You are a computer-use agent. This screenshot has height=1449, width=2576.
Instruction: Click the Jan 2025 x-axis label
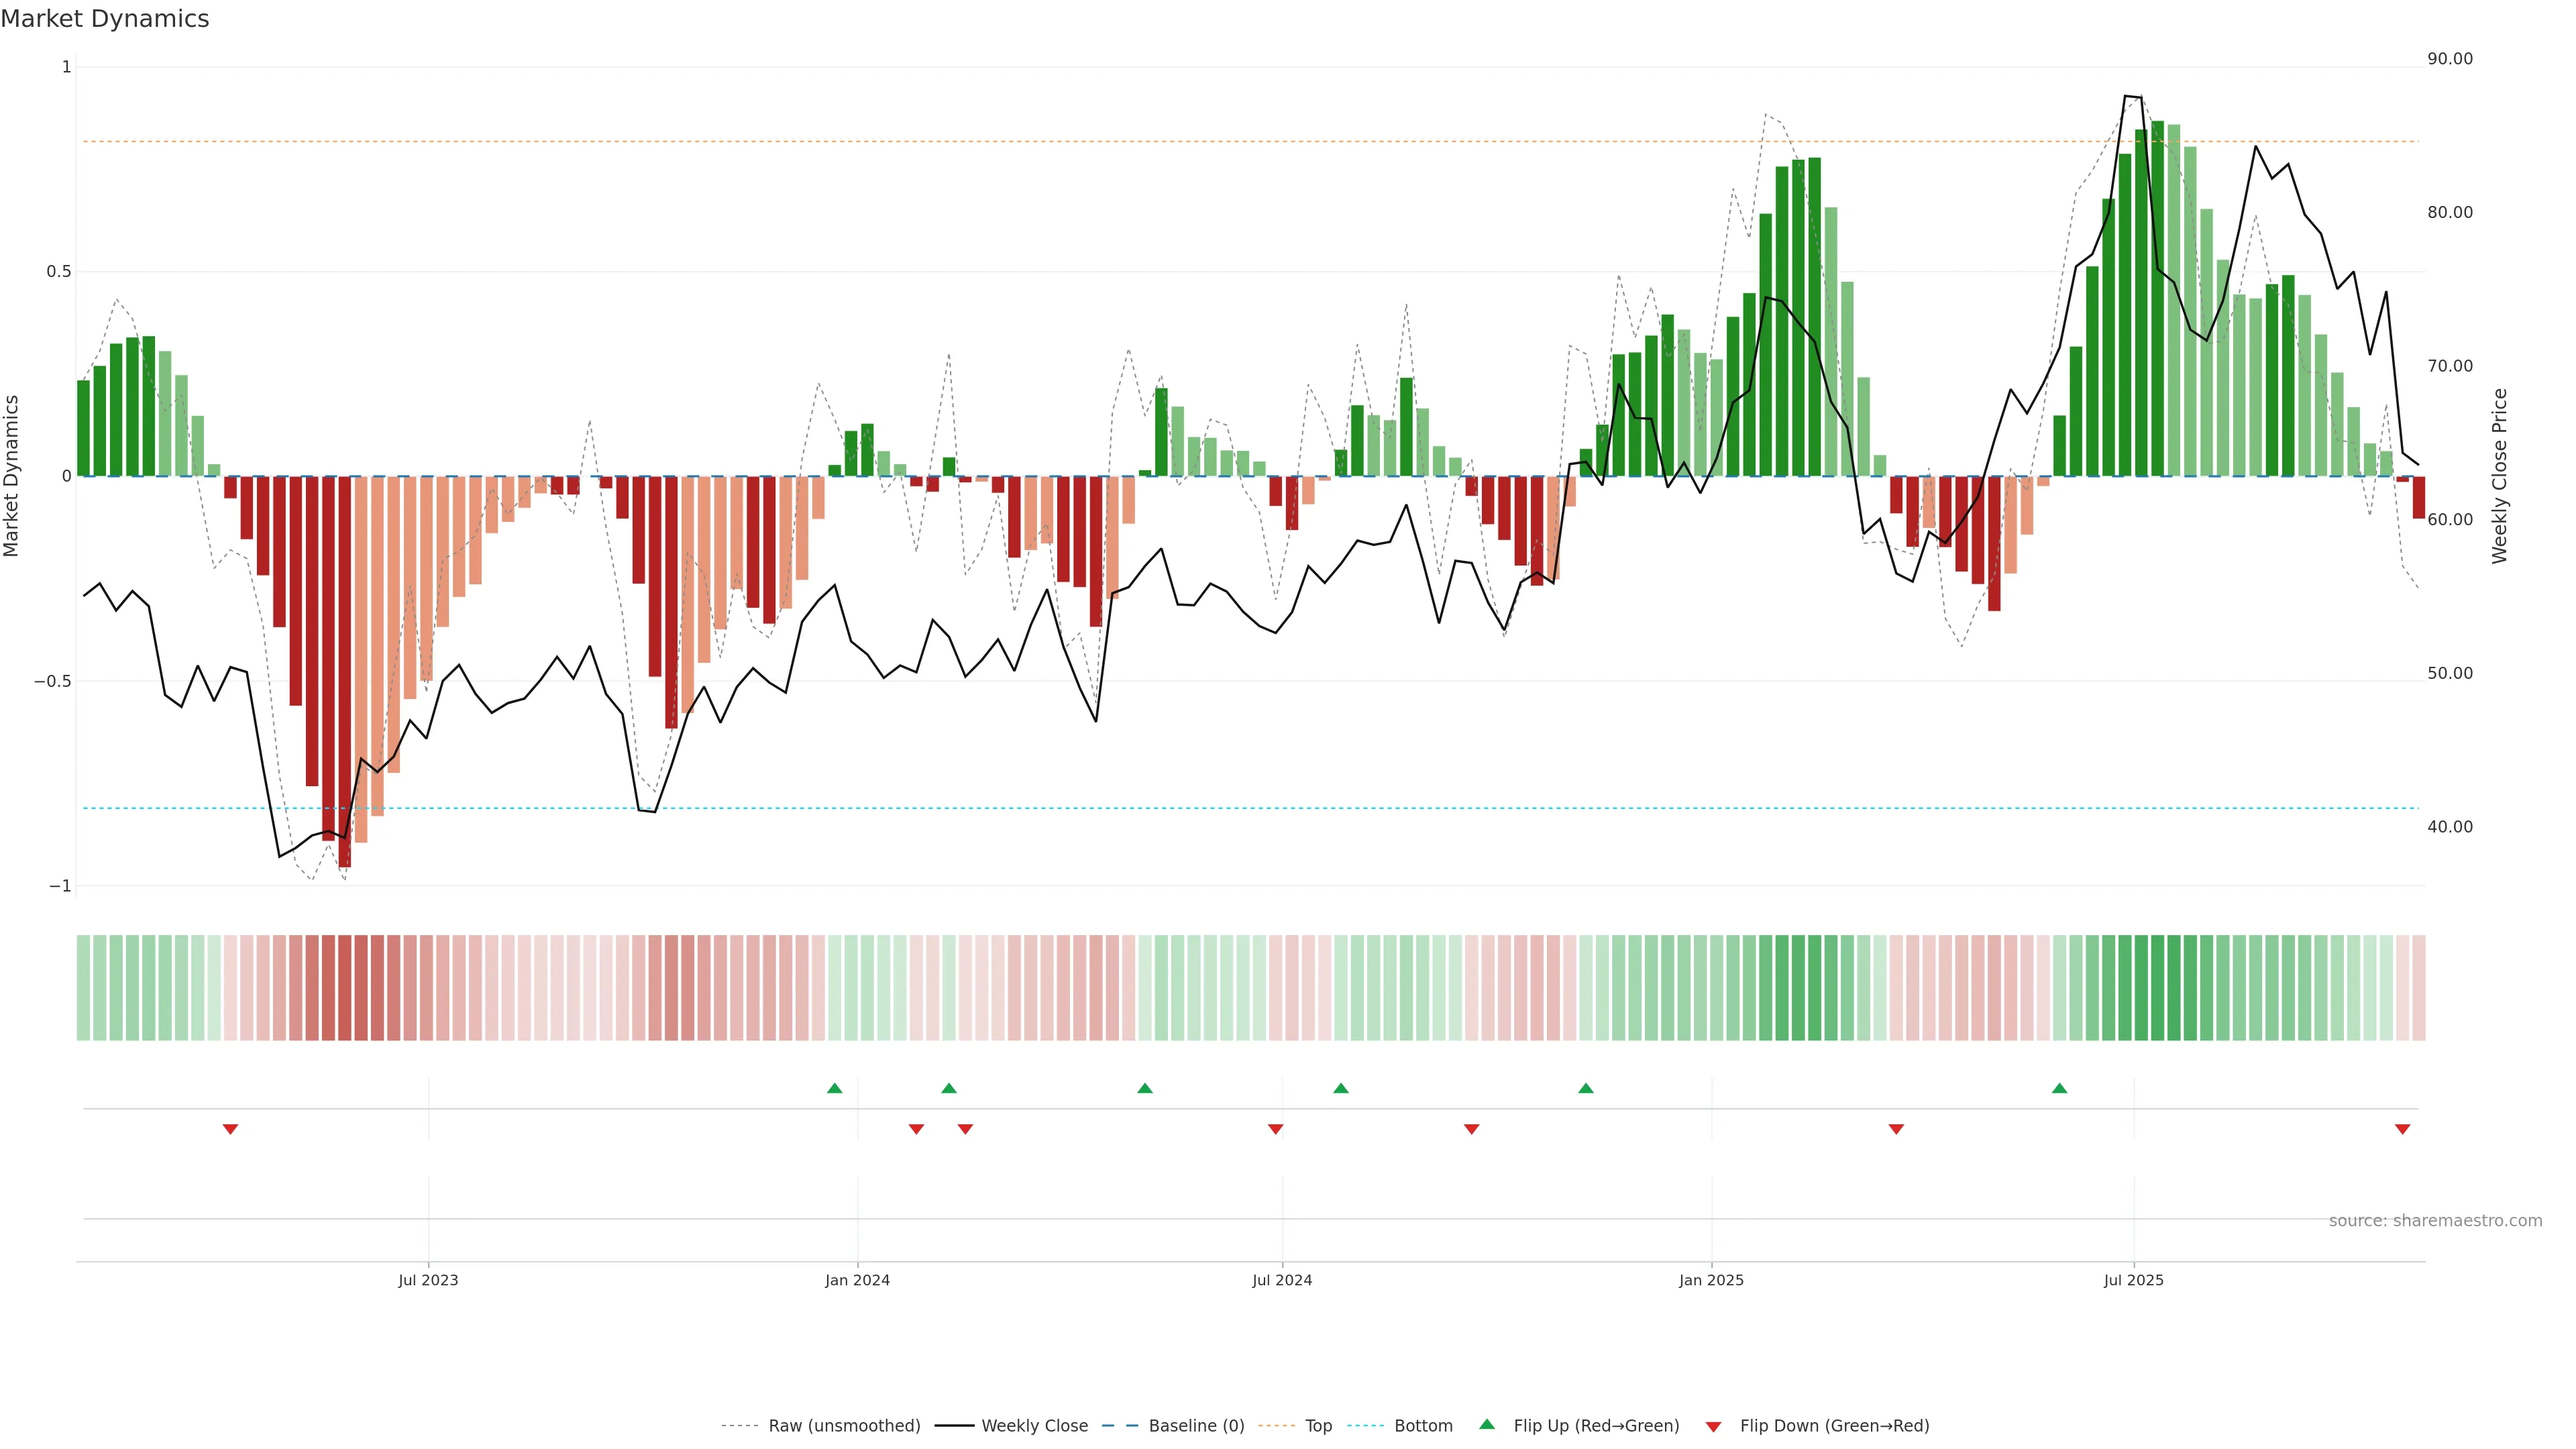tap(1711, 1280)
